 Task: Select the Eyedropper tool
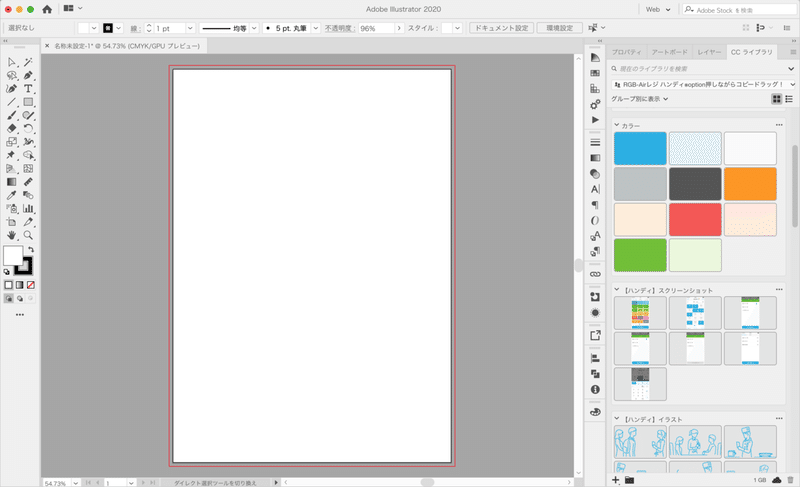pyautogui.click(x=11, y=195)
